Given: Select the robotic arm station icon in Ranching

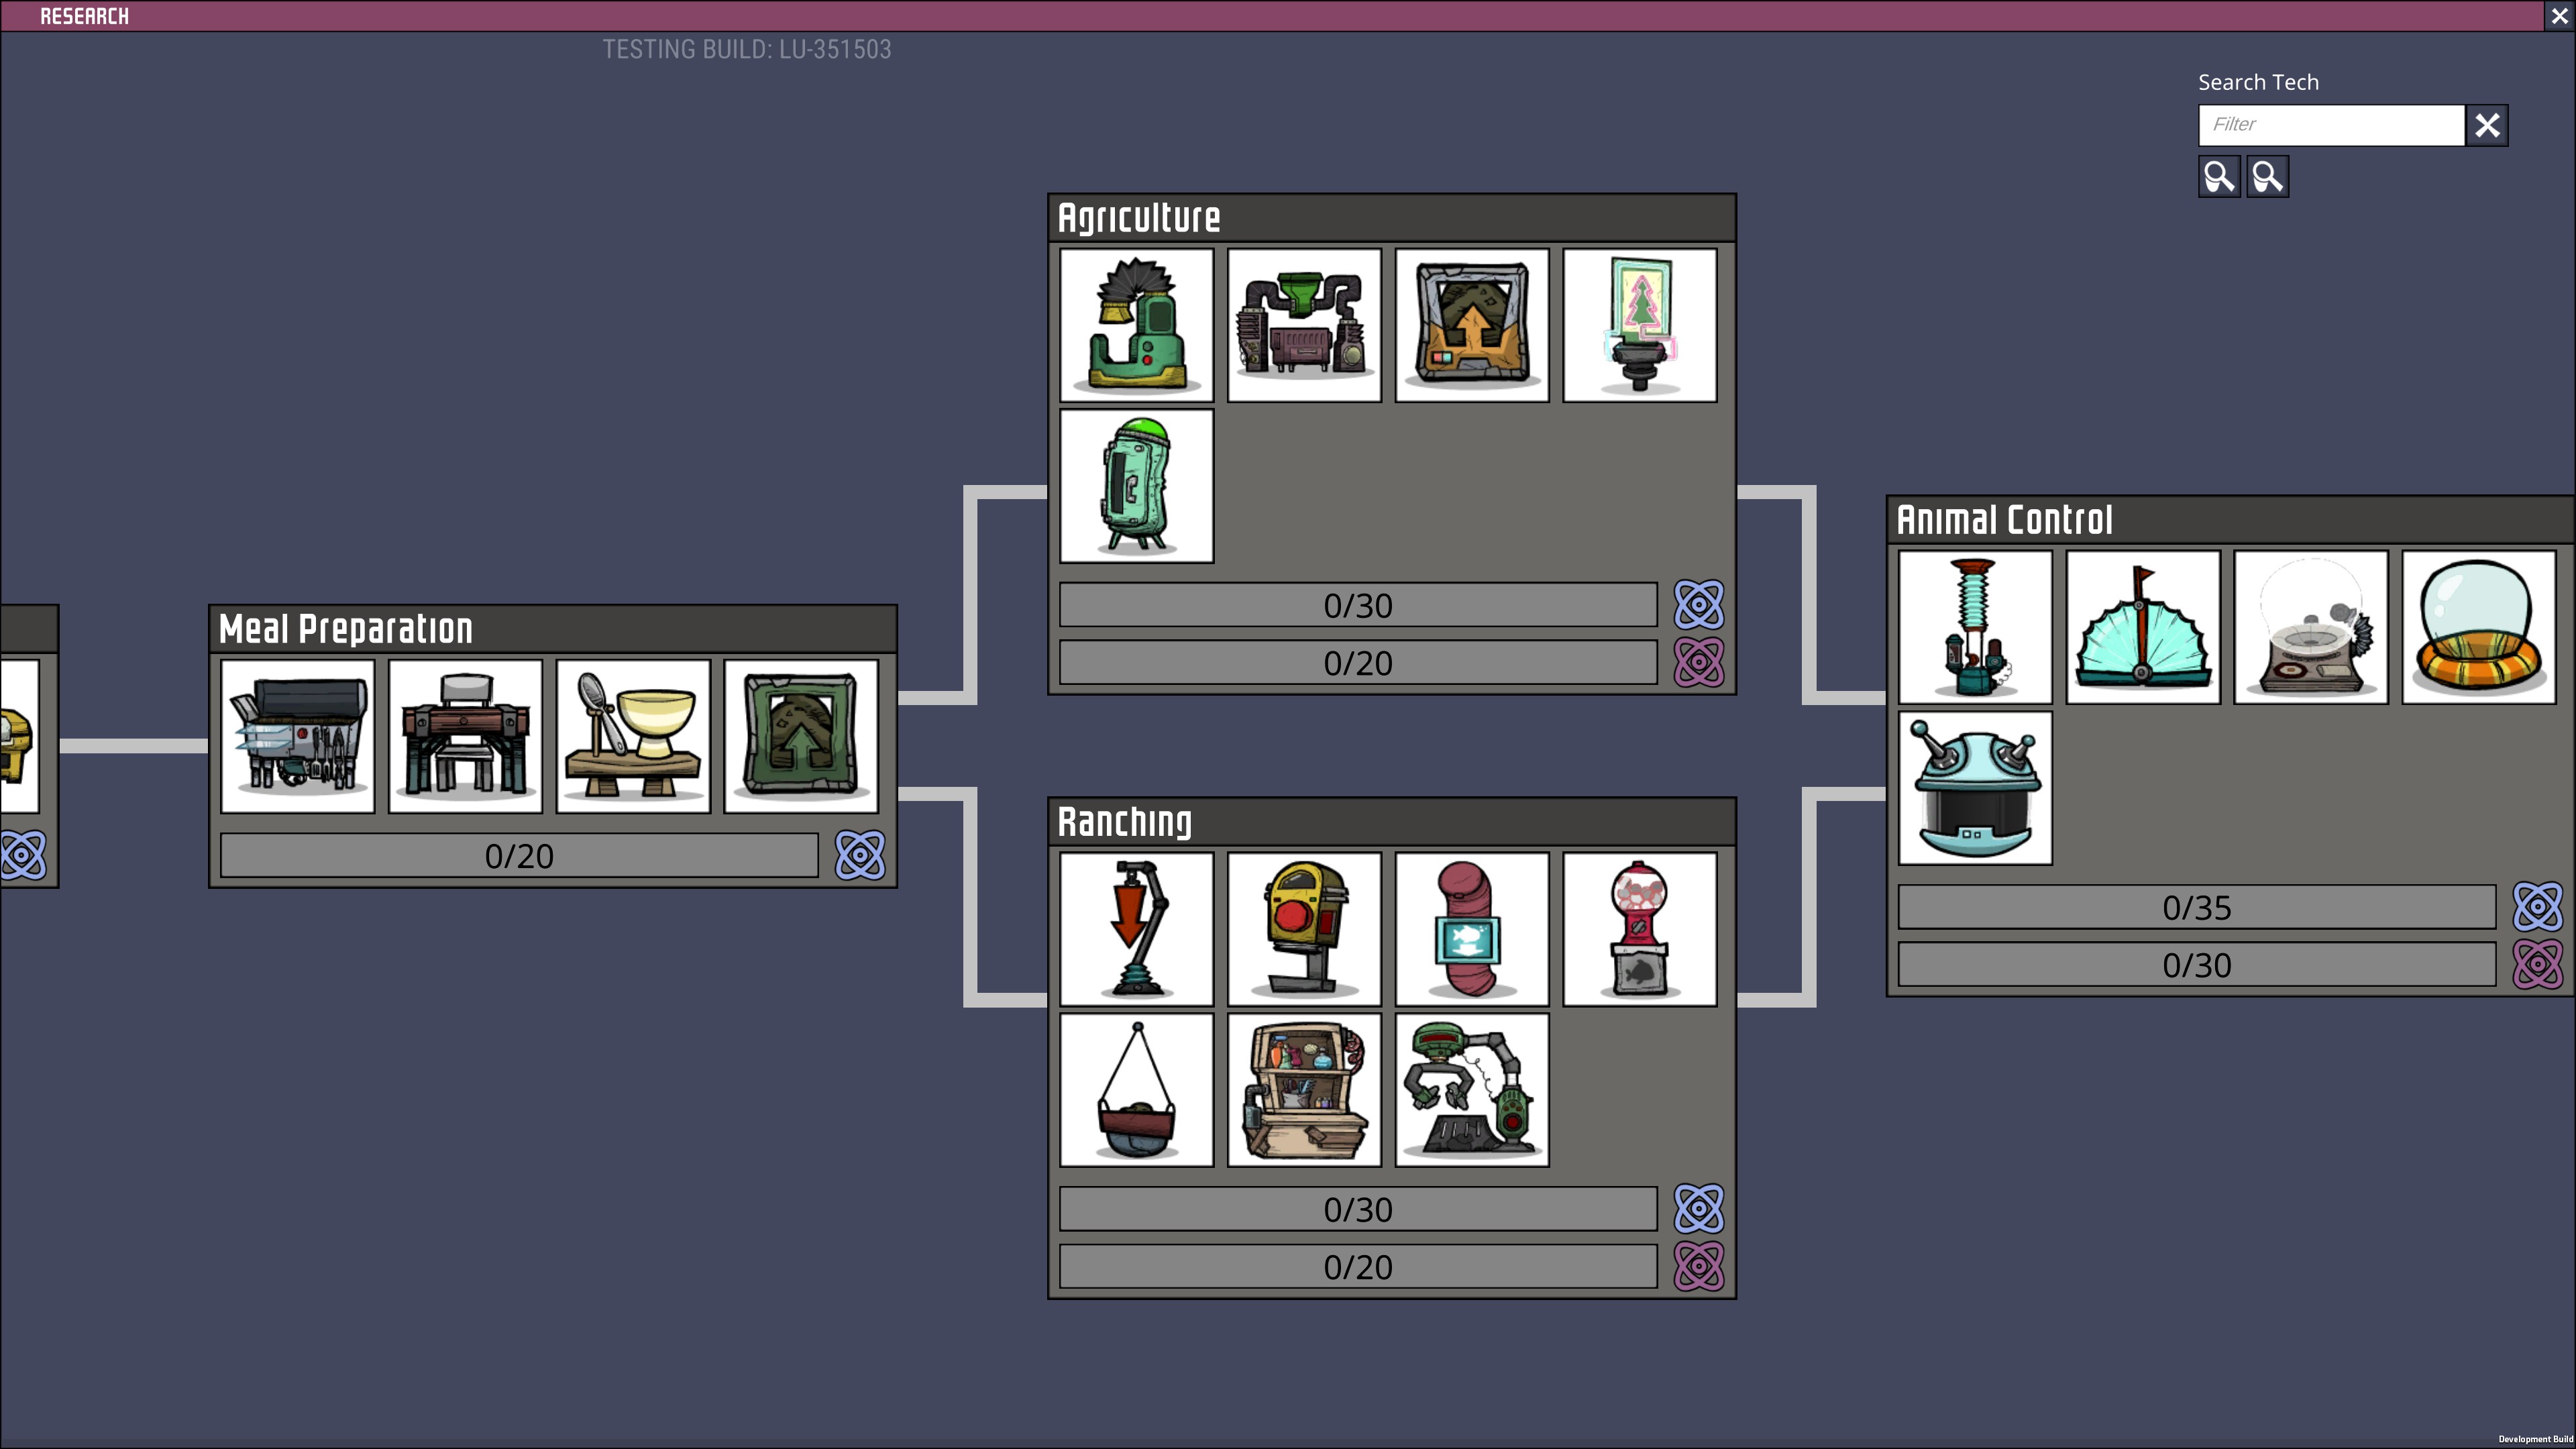Looking at the screenshot, I should tap(1472, 1090).
